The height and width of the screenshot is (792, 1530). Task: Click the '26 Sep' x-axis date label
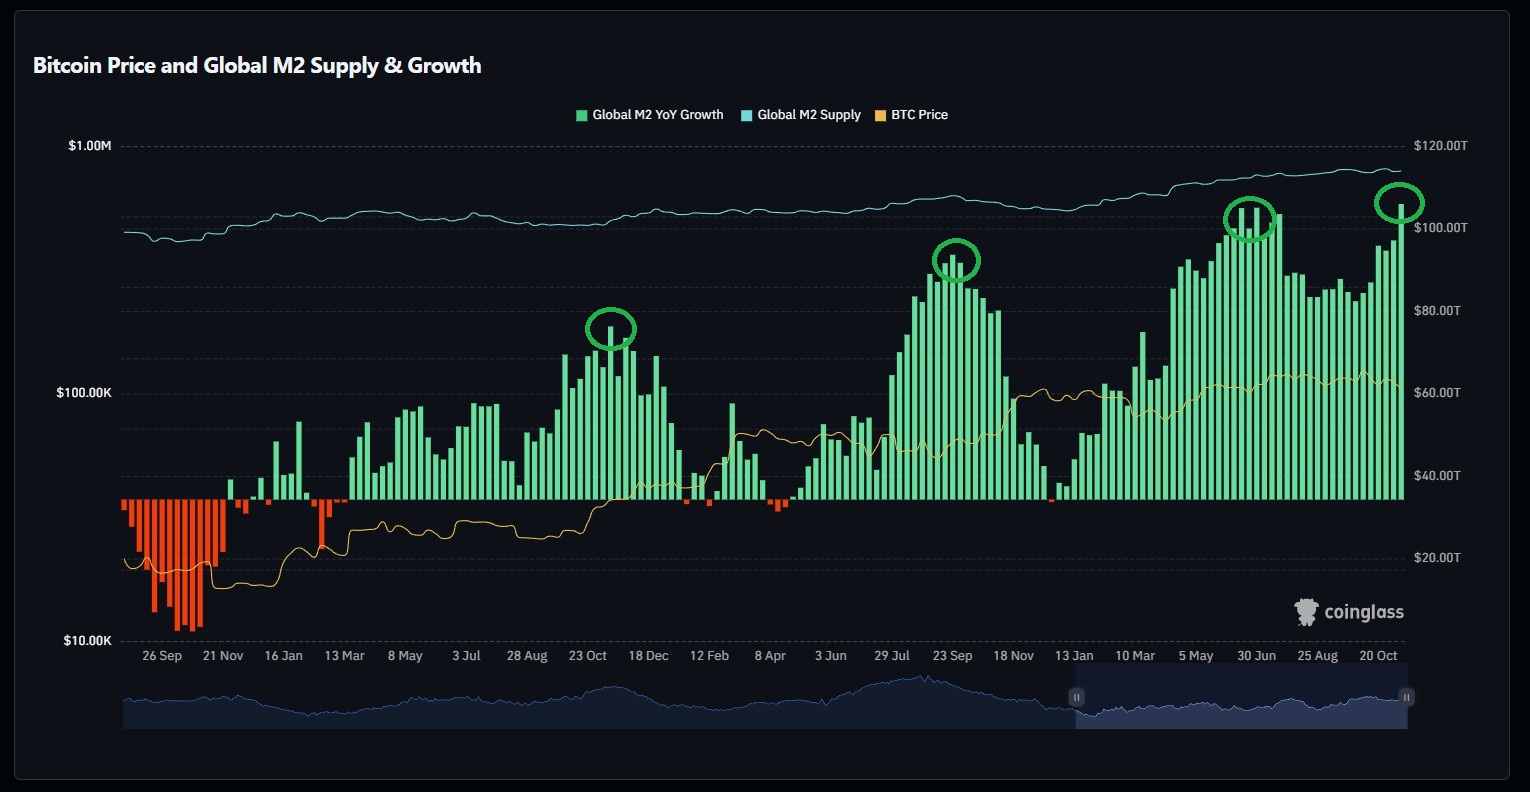(162, 656)
